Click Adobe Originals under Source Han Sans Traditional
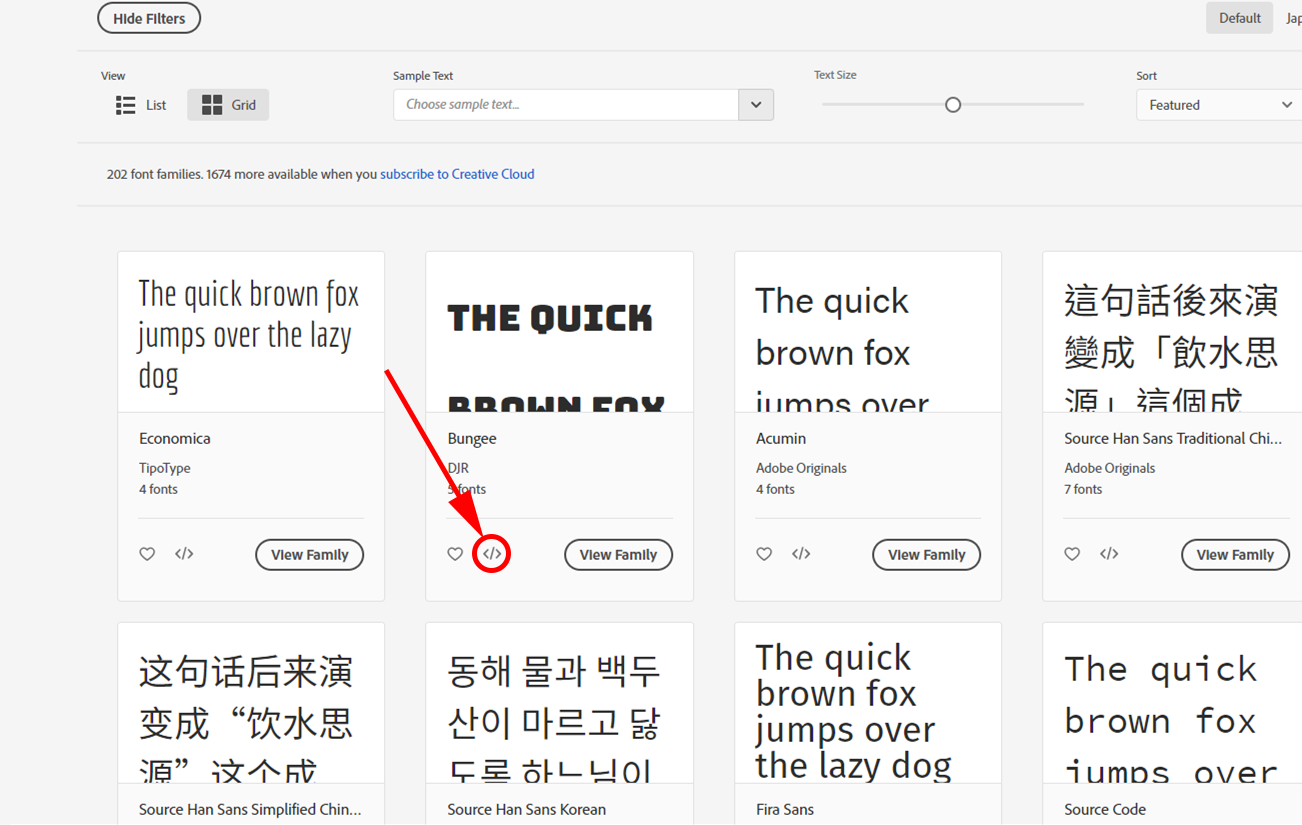This screenshot has height=825, width=1302. point(1109,468)
